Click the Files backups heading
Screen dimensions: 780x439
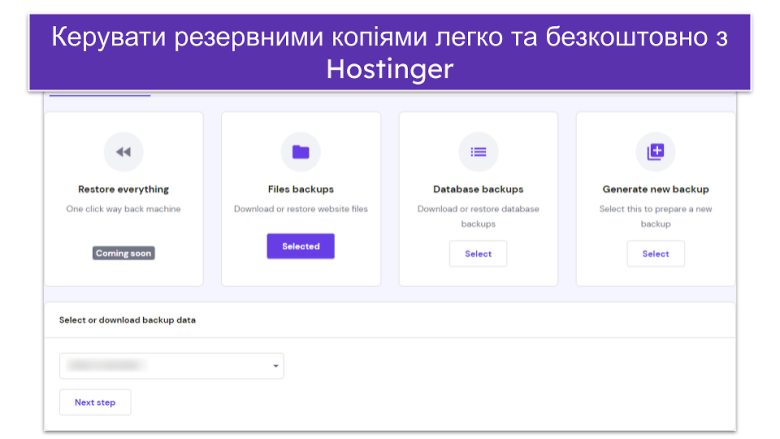(300, 189)
